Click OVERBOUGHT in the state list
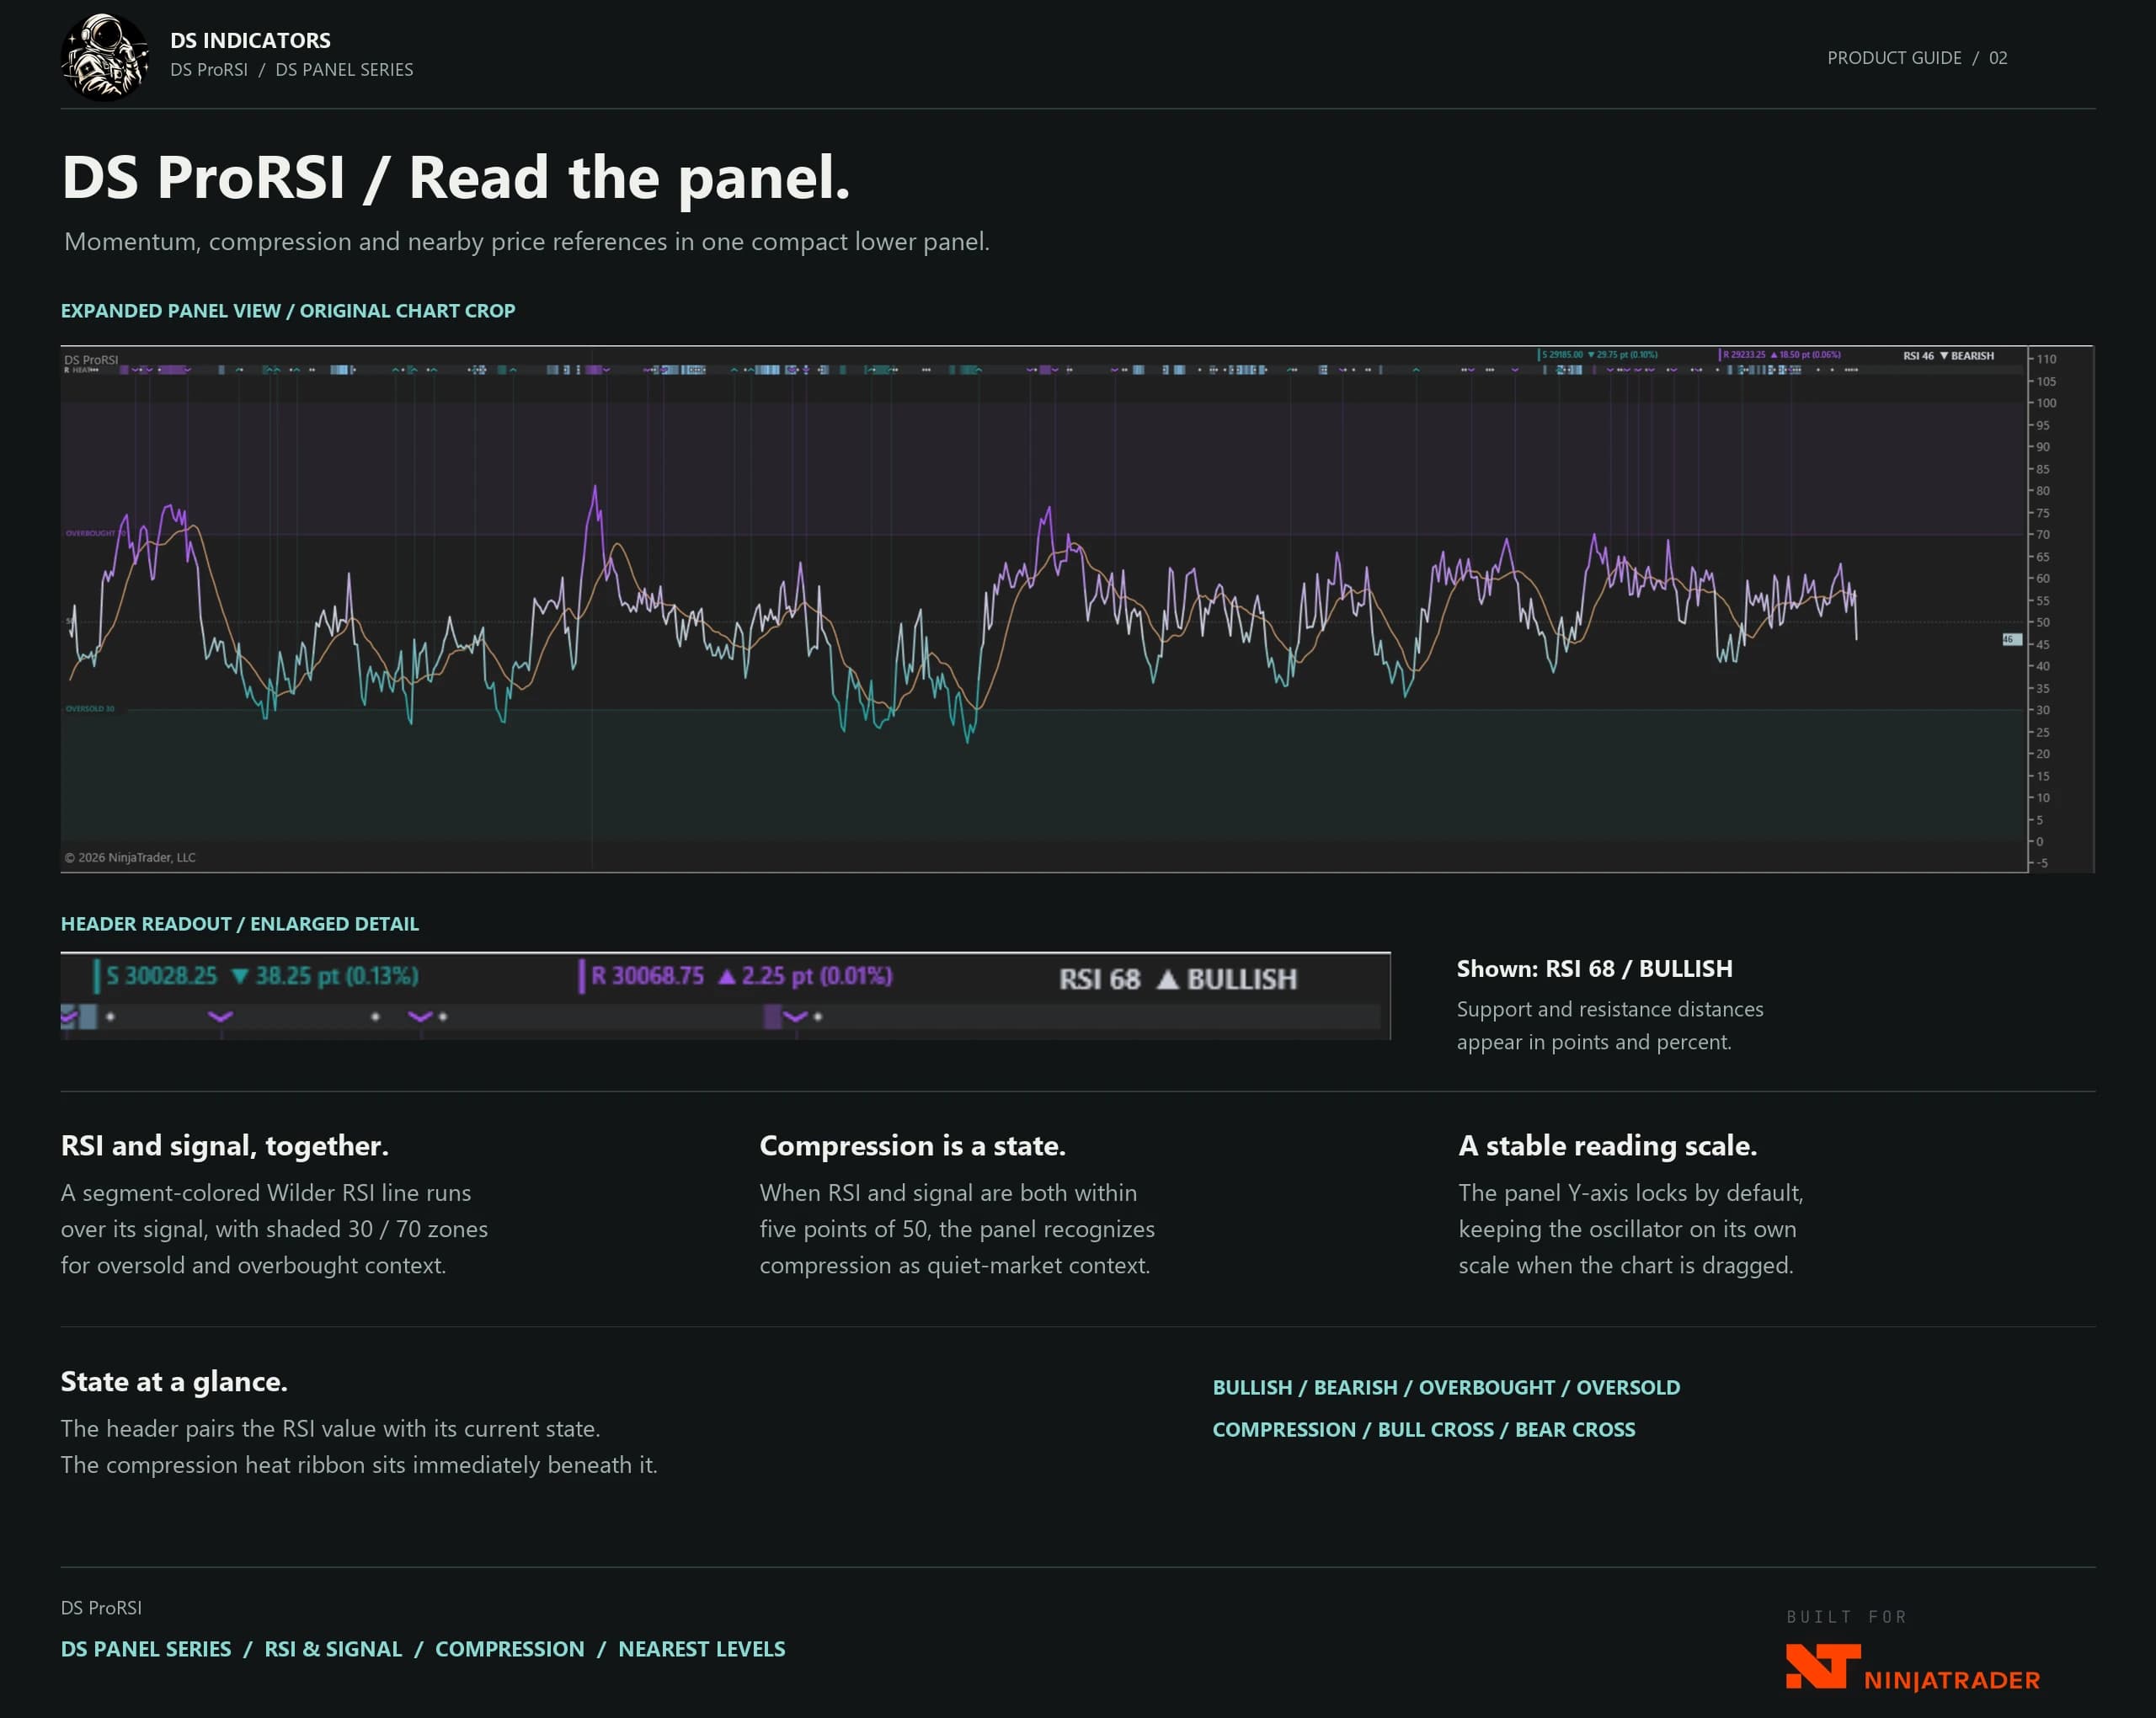Viewport: 2156px width, 1718px height. coord(1487,1388)
